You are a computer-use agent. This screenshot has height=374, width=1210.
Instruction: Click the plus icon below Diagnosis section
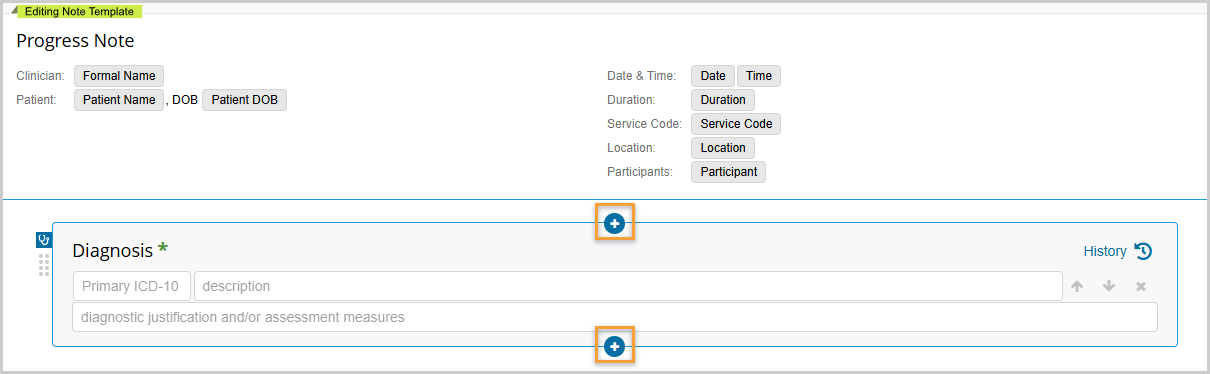point(614,347)
